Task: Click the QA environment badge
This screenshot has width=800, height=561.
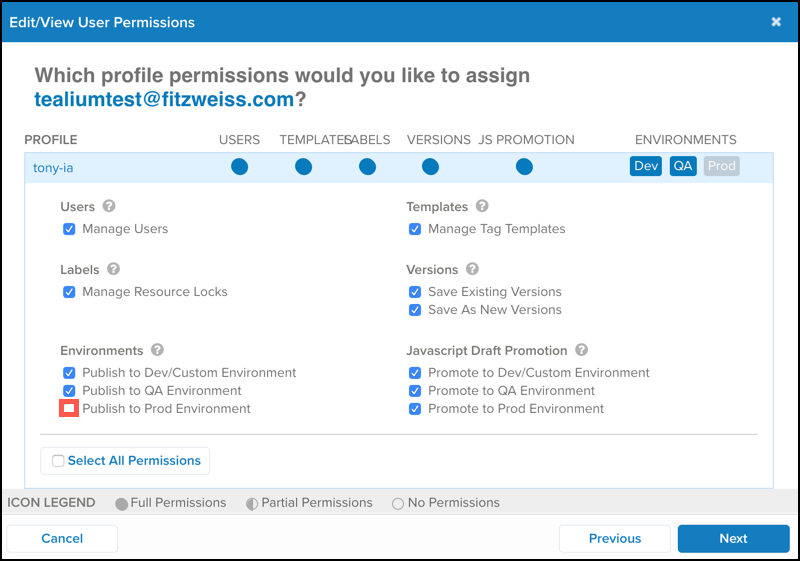Action: (683, 166)
